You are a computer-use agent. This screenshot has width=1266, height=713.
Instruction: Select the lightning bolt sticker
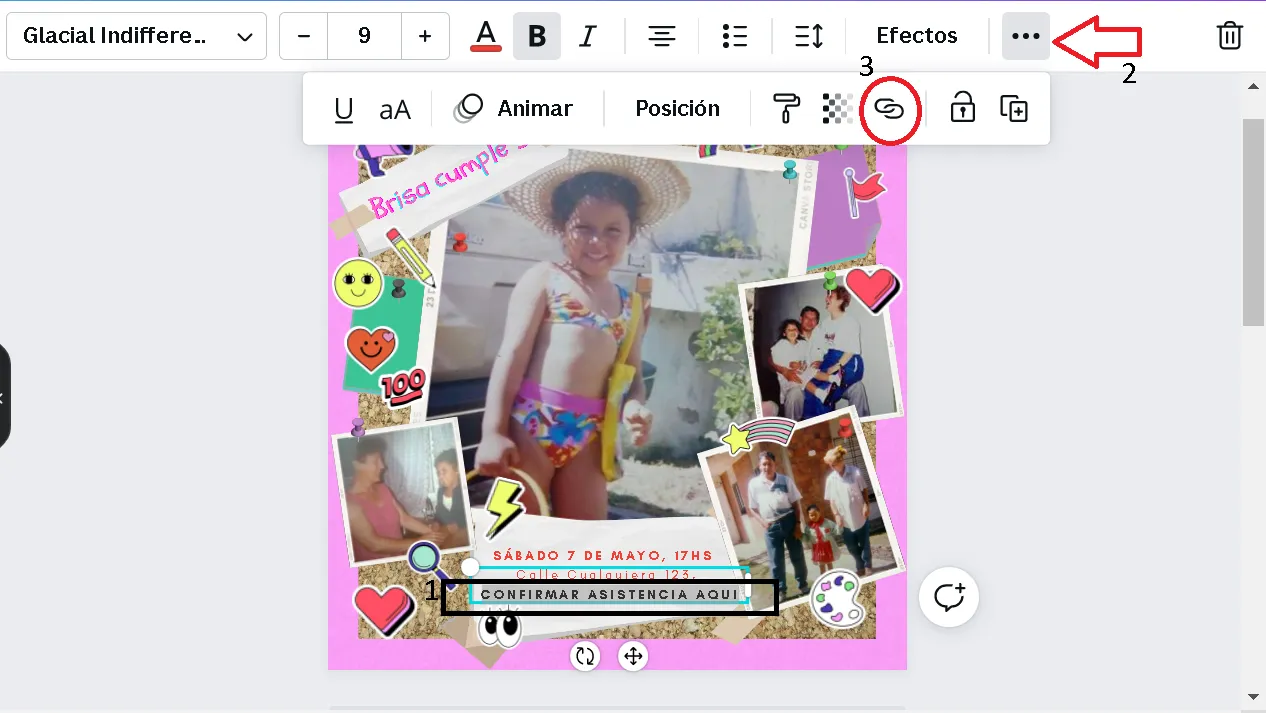click(503, 508)
